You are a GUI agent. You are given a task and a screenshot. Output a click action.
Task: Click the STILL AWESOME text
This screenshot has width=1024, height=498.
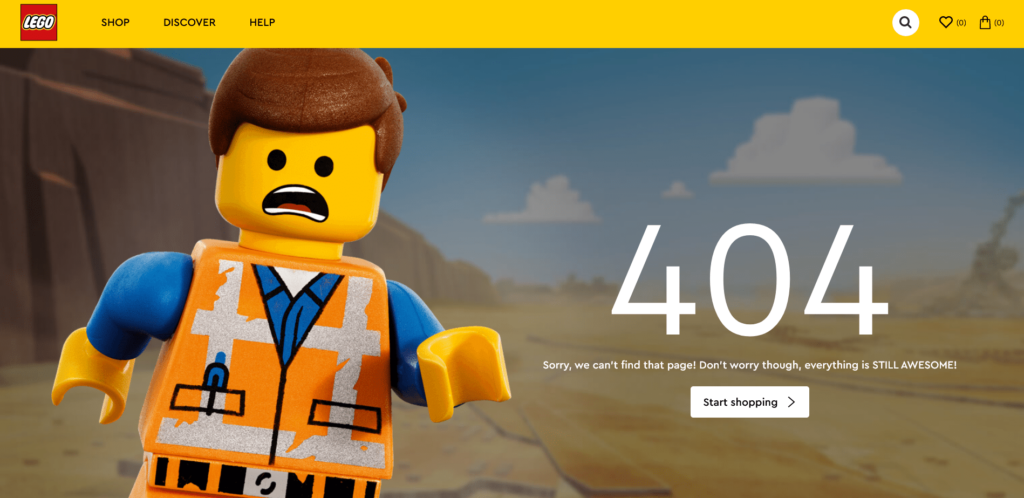914,365
